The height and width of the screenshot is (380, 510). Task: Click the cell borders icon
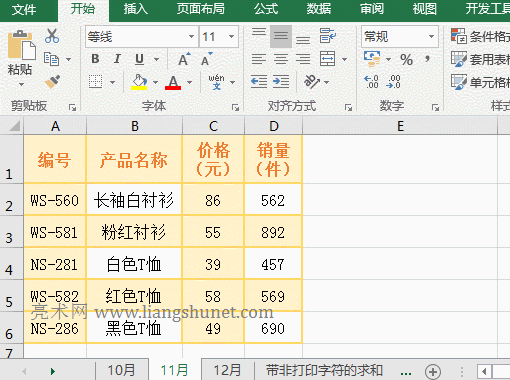click(x=95, y=82)
